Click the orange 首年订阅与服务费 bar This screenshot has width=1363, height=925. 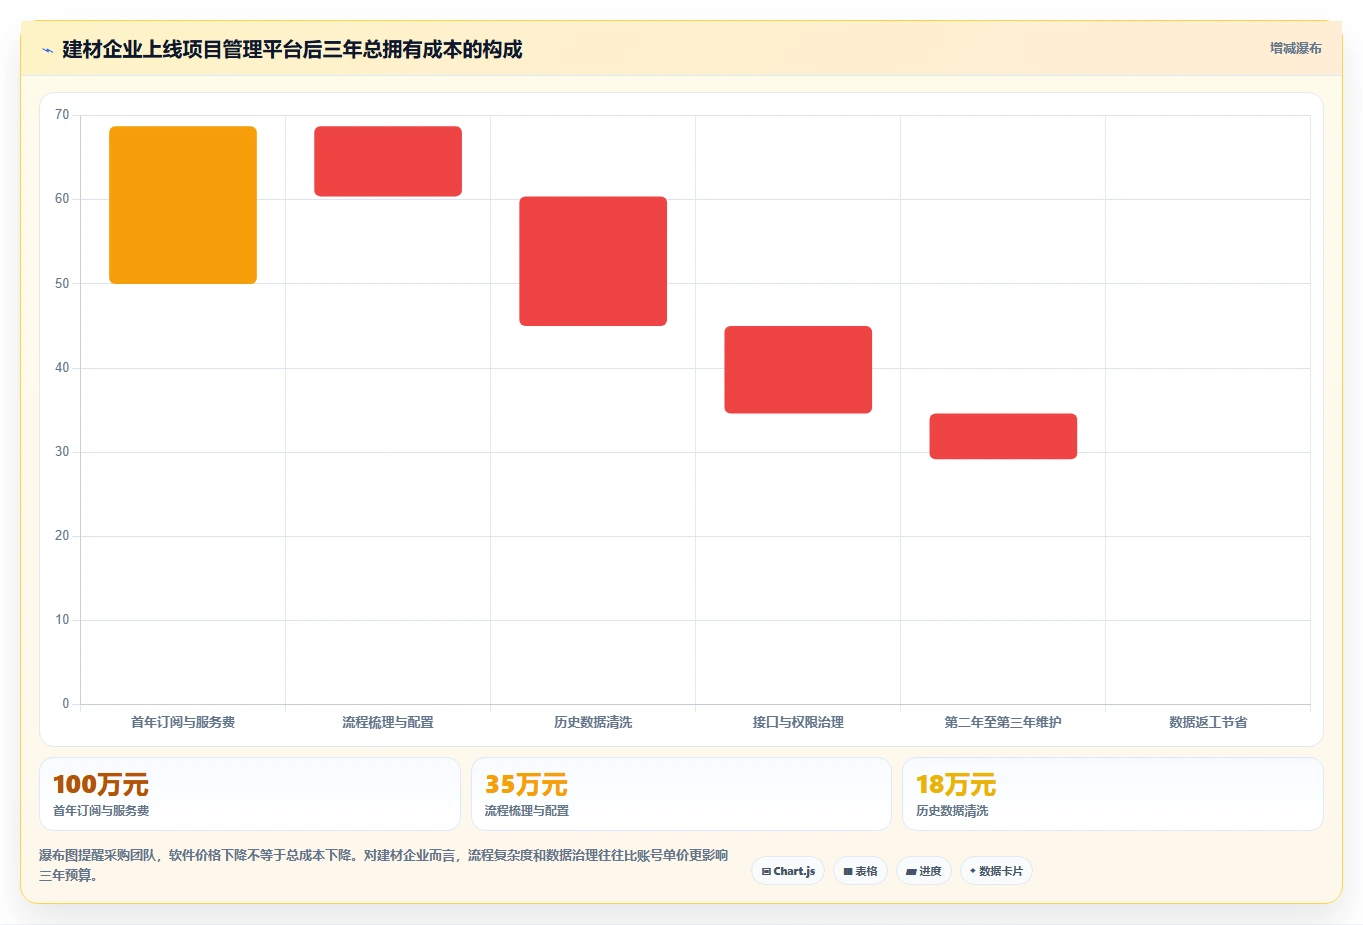tap(183, 205)
